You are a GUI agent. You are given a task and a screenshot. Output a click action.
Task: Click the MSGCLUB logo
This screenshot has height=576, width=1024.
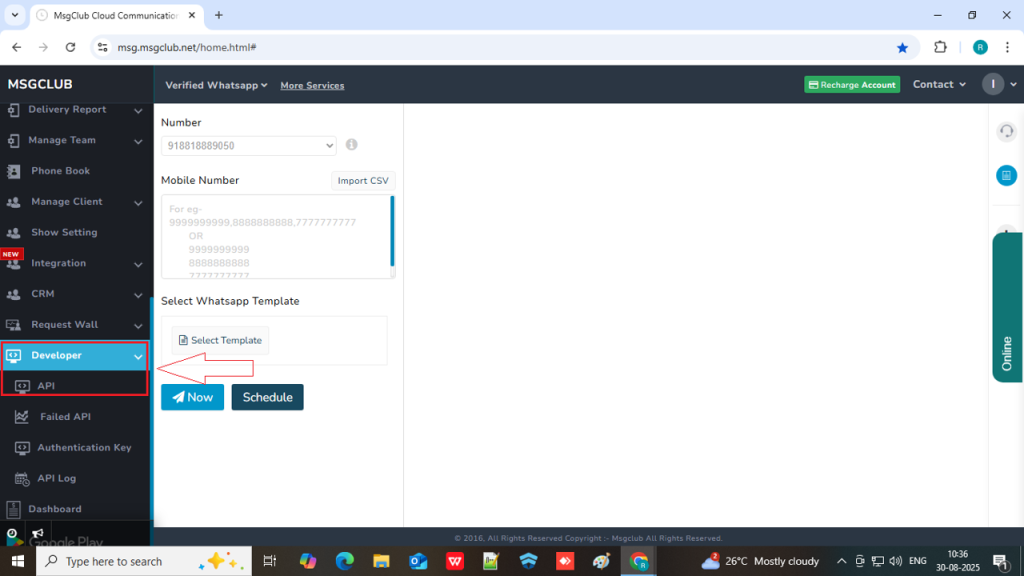40,84
